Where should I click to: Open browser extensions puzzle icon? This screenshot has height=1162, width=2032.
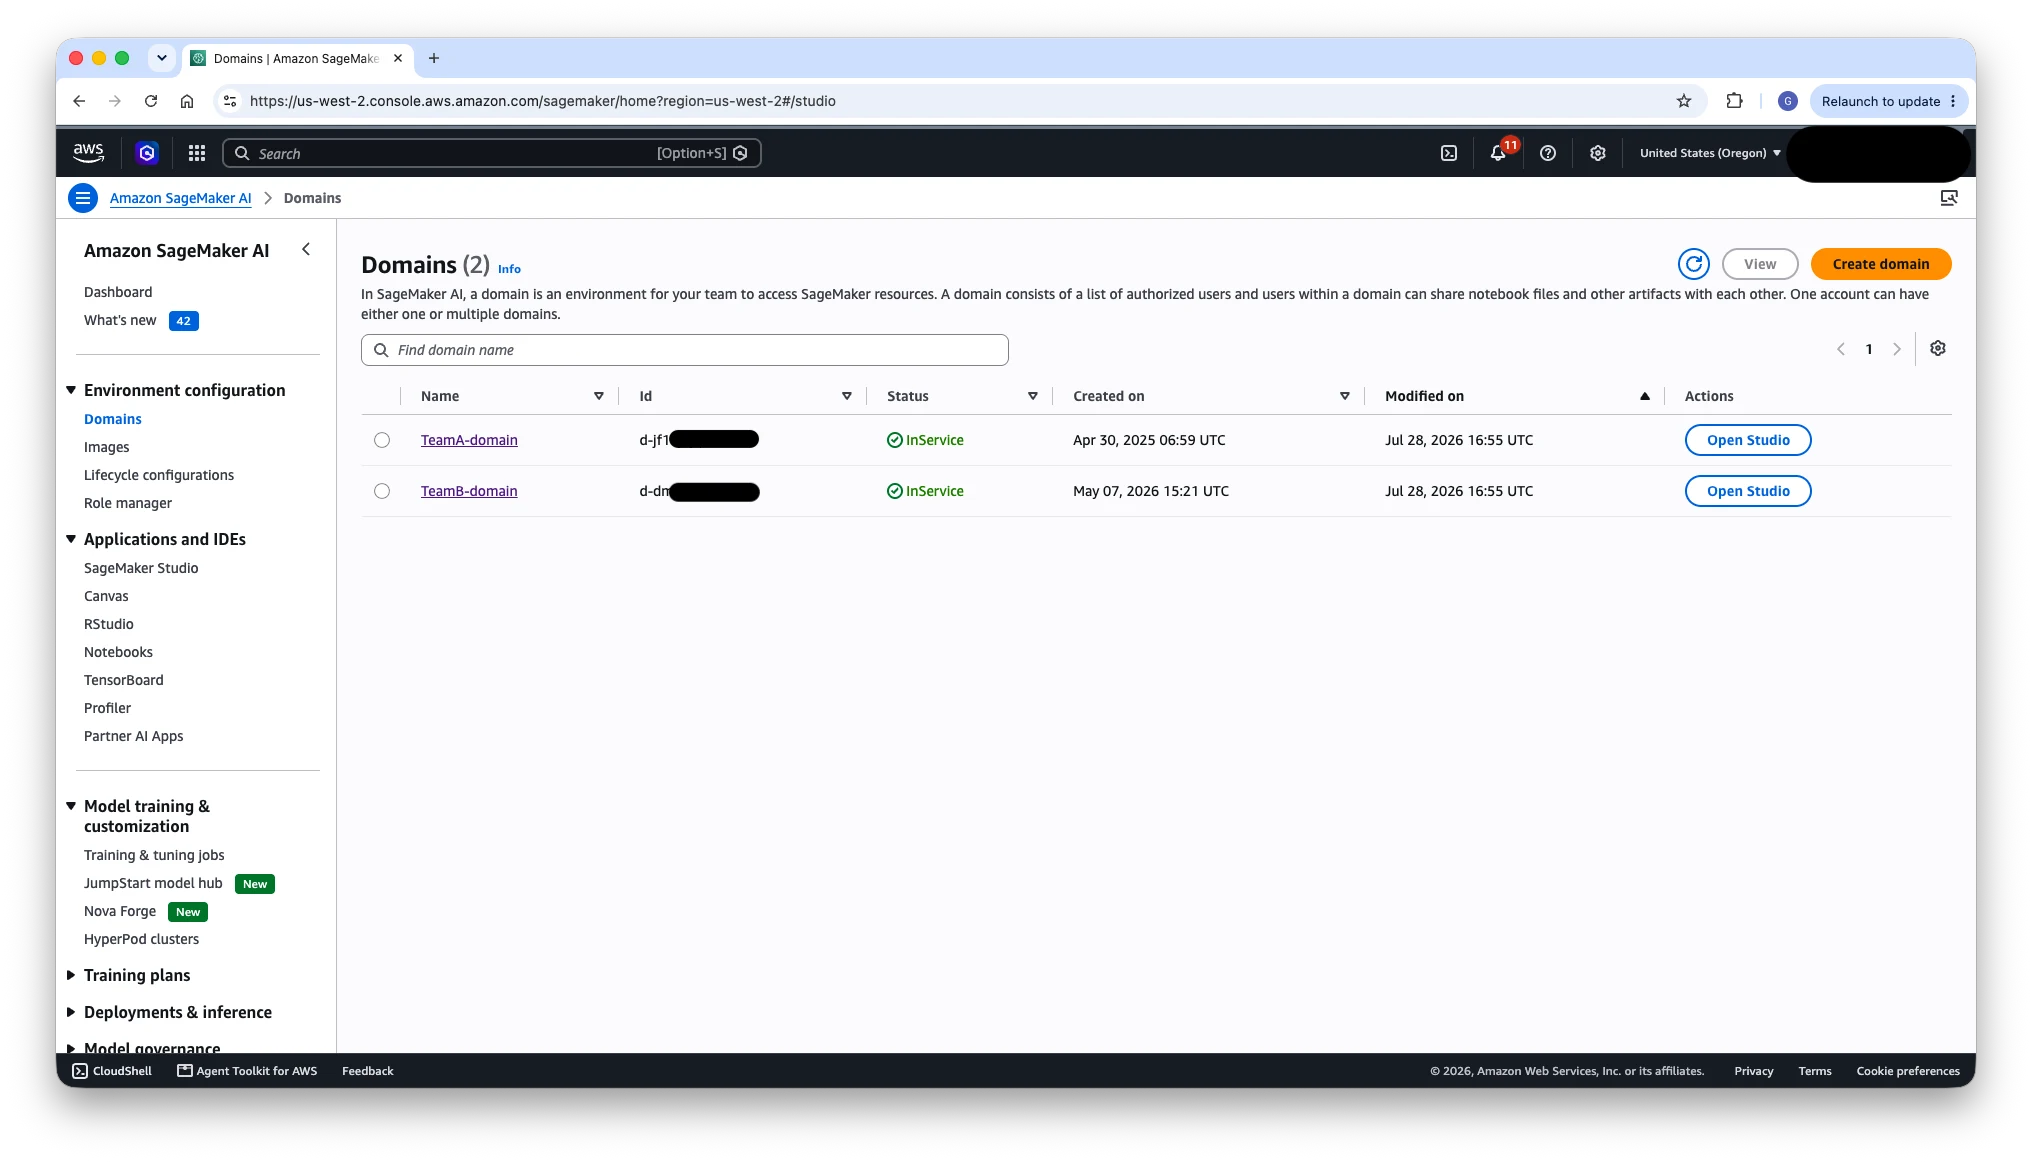pos(1735,101)
